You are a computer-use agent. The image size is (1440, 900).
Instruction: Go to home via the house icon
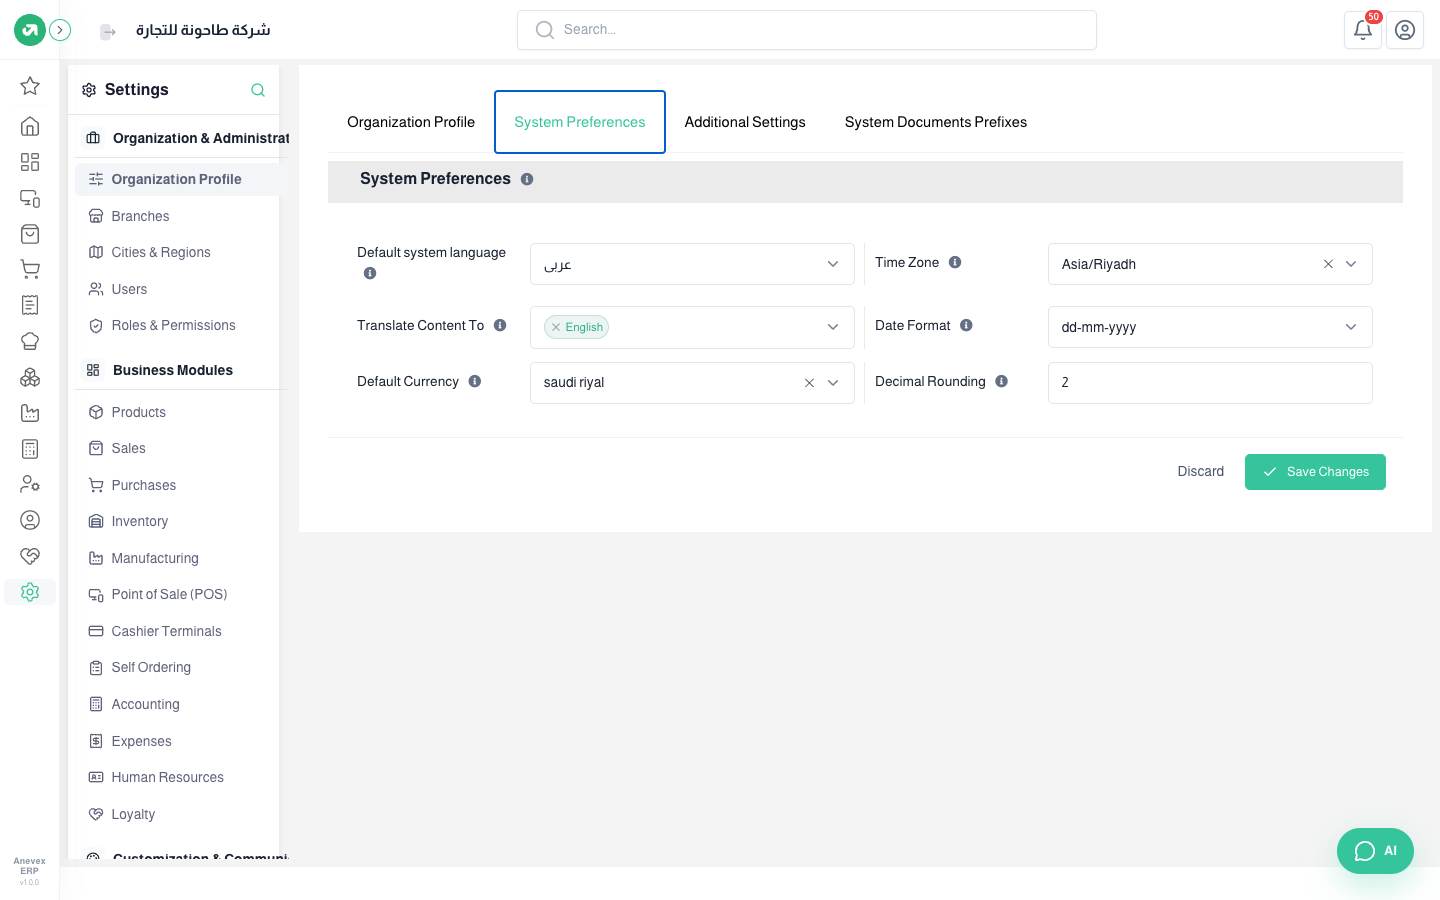pos(30,126)
